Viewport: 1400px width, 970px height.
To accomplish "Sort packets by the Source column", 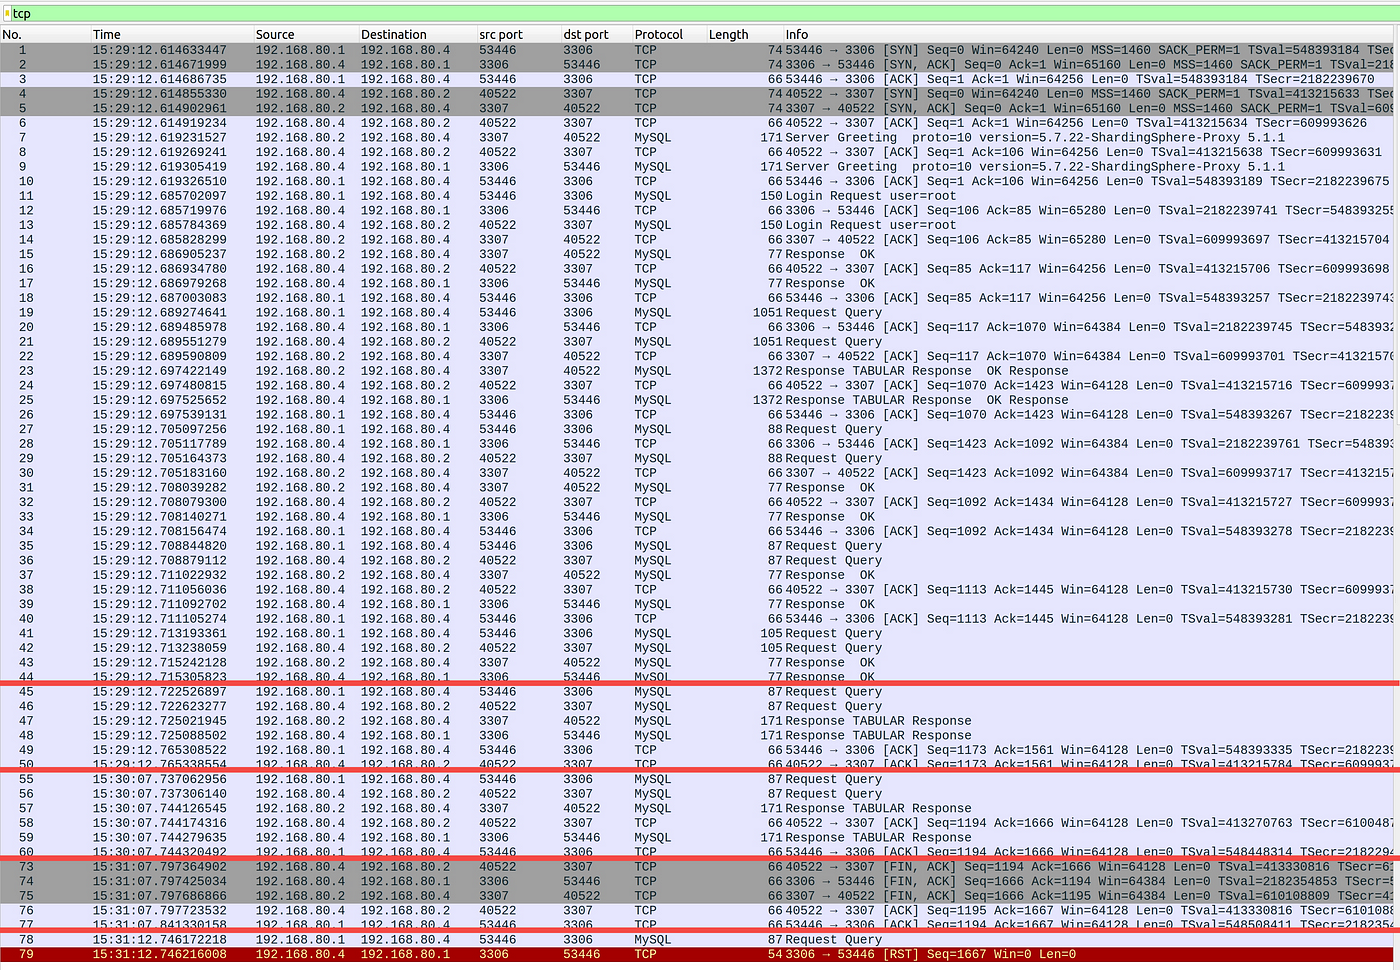I will (290, 34).
